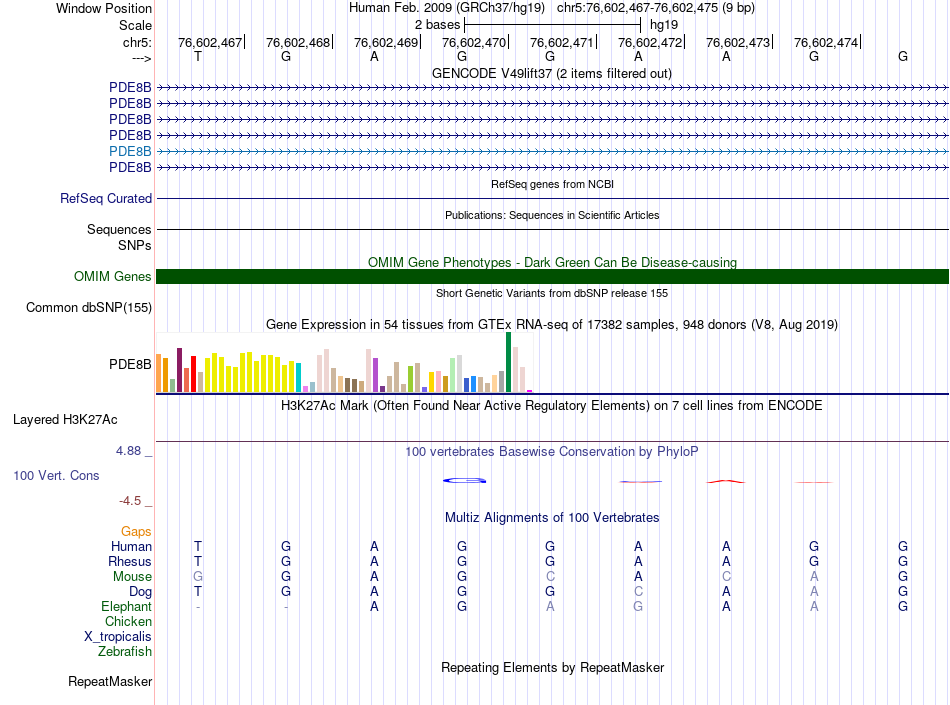The width and height of the screenshot is (950, 705).
Task: Open the GTEx Gene Expression track title
Action: pos(552,325)
